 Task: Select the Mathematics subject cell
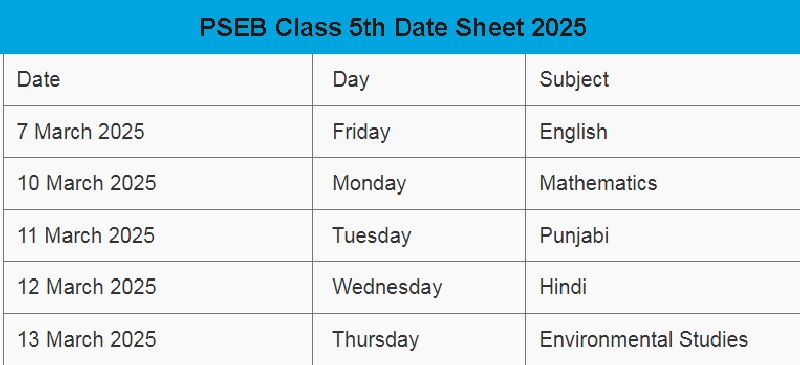(x=663, y=183)
